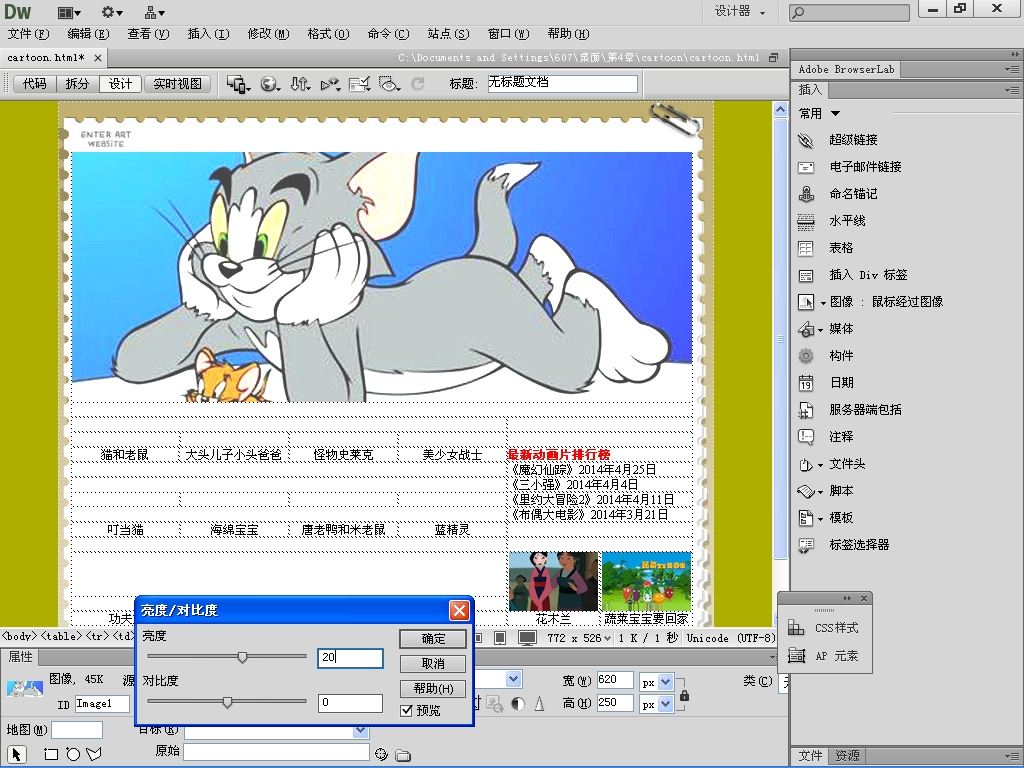
Task: Insert date calendar icon
Action: (806, 383)
